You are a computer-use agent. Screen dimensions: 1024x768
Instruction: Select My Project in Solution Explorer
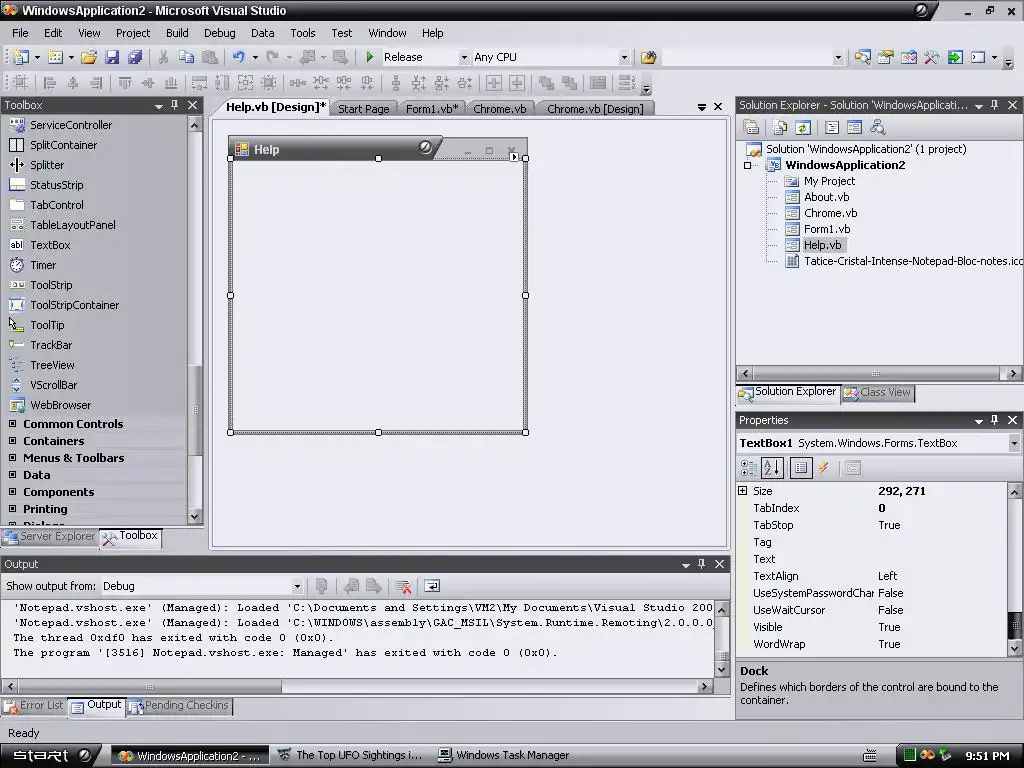829,182
